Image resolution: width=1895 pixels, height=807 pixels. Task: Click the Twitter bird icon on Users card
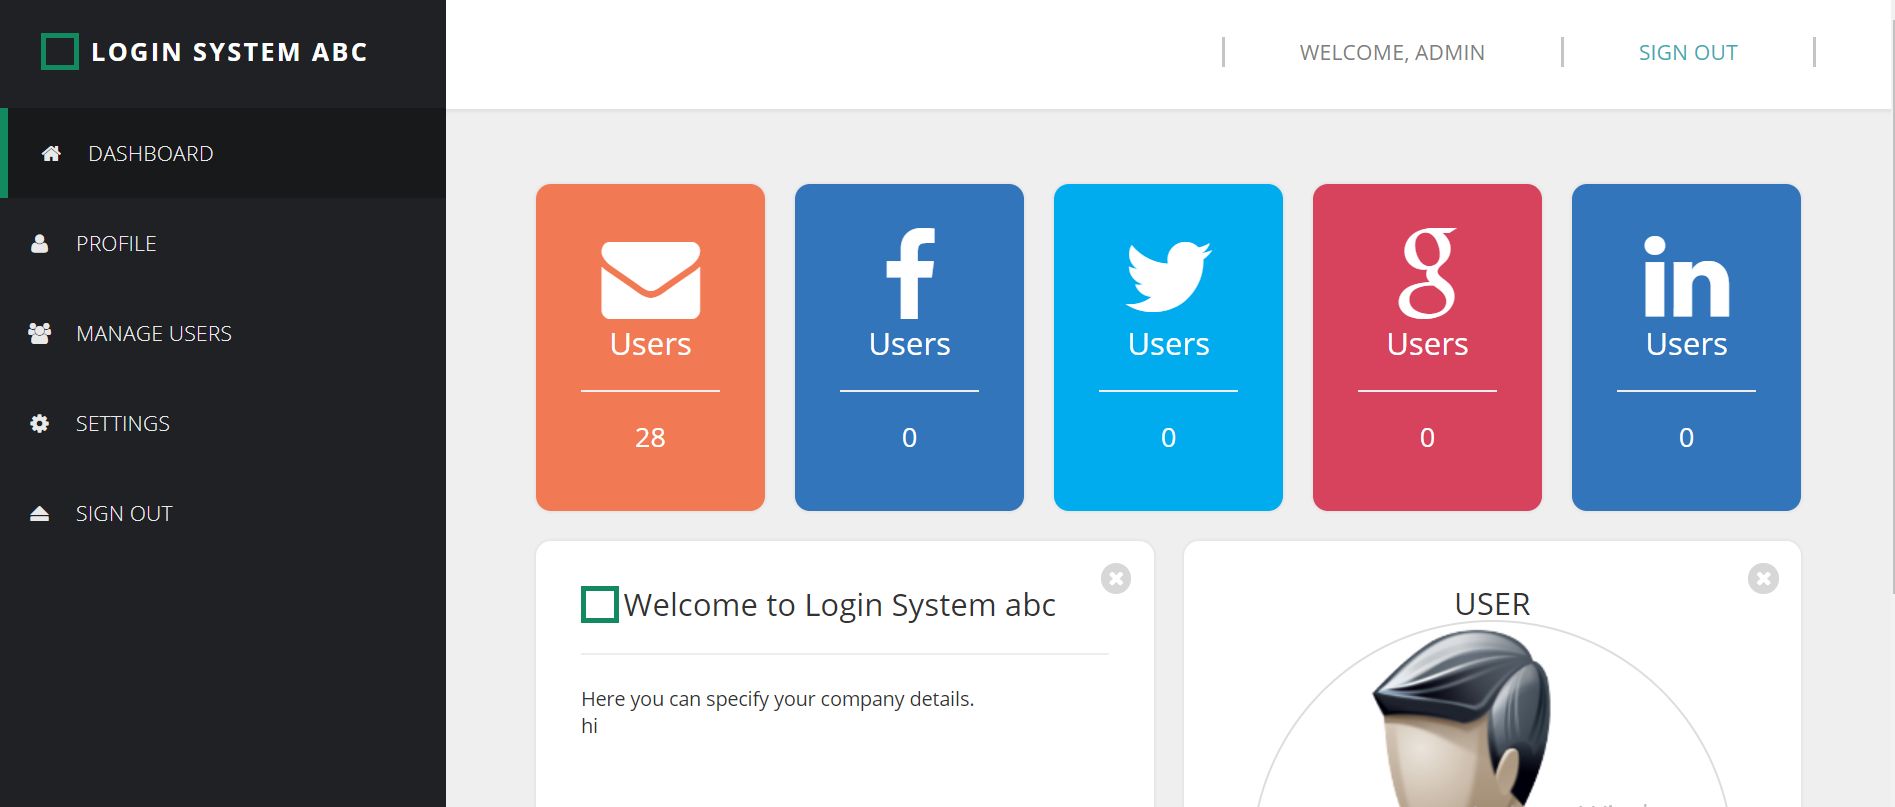(x=1168, y=276)
